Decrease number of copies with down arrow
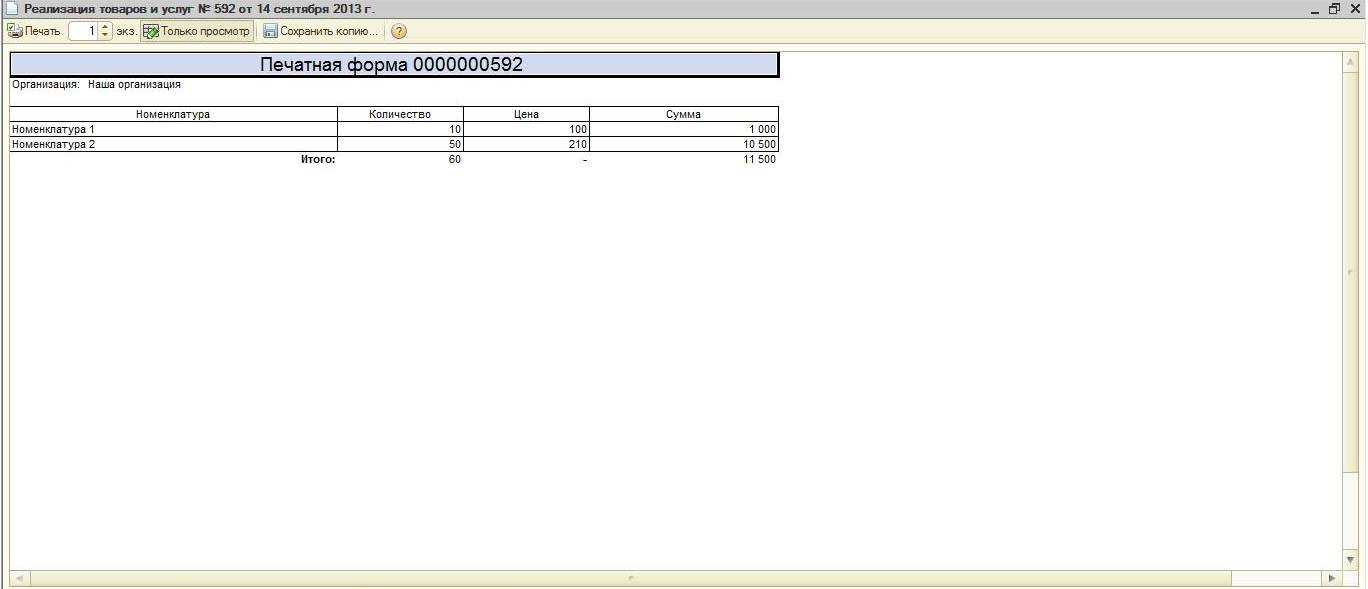Viewport: 1368px width, 589px height. (106, 36)
